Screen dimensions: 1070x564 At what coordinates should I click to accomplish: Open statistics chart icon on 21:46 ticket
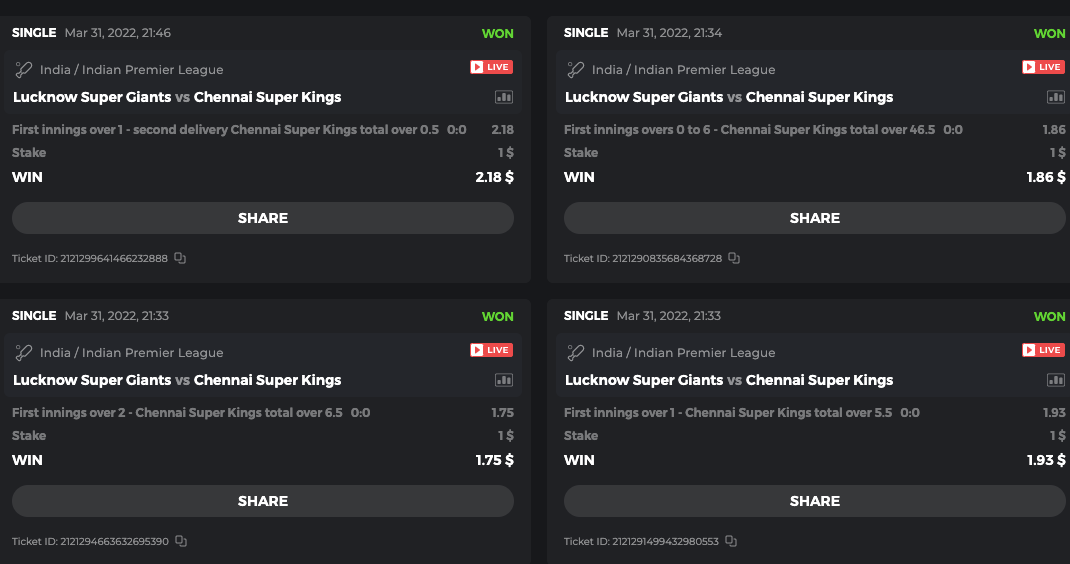[x=504, y=97]
